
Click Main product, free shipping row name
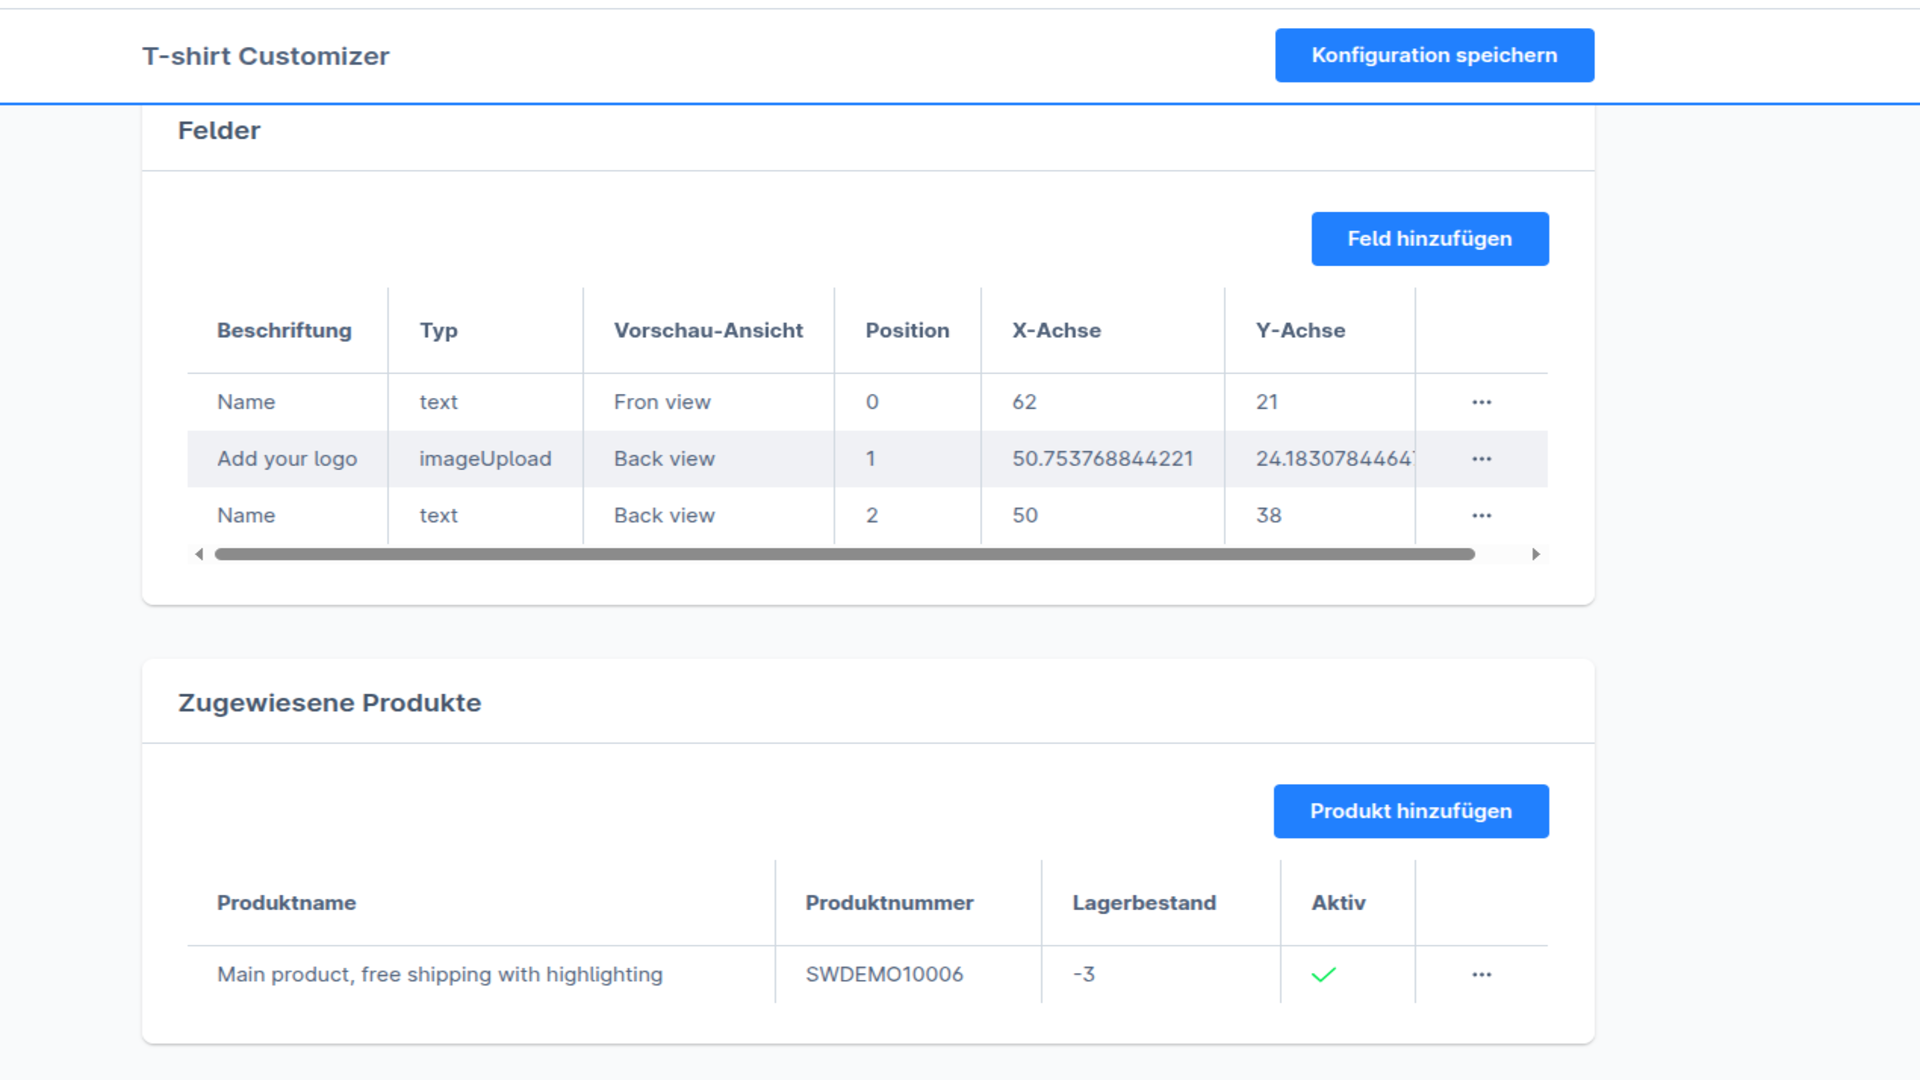pyautogui.click(x=440, y=975)
